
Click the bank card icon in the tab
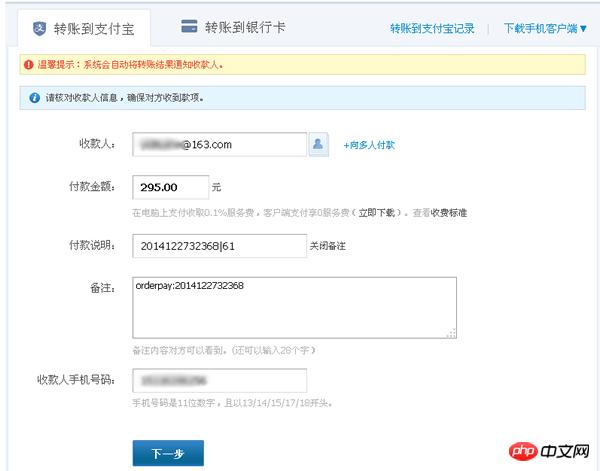189,27
